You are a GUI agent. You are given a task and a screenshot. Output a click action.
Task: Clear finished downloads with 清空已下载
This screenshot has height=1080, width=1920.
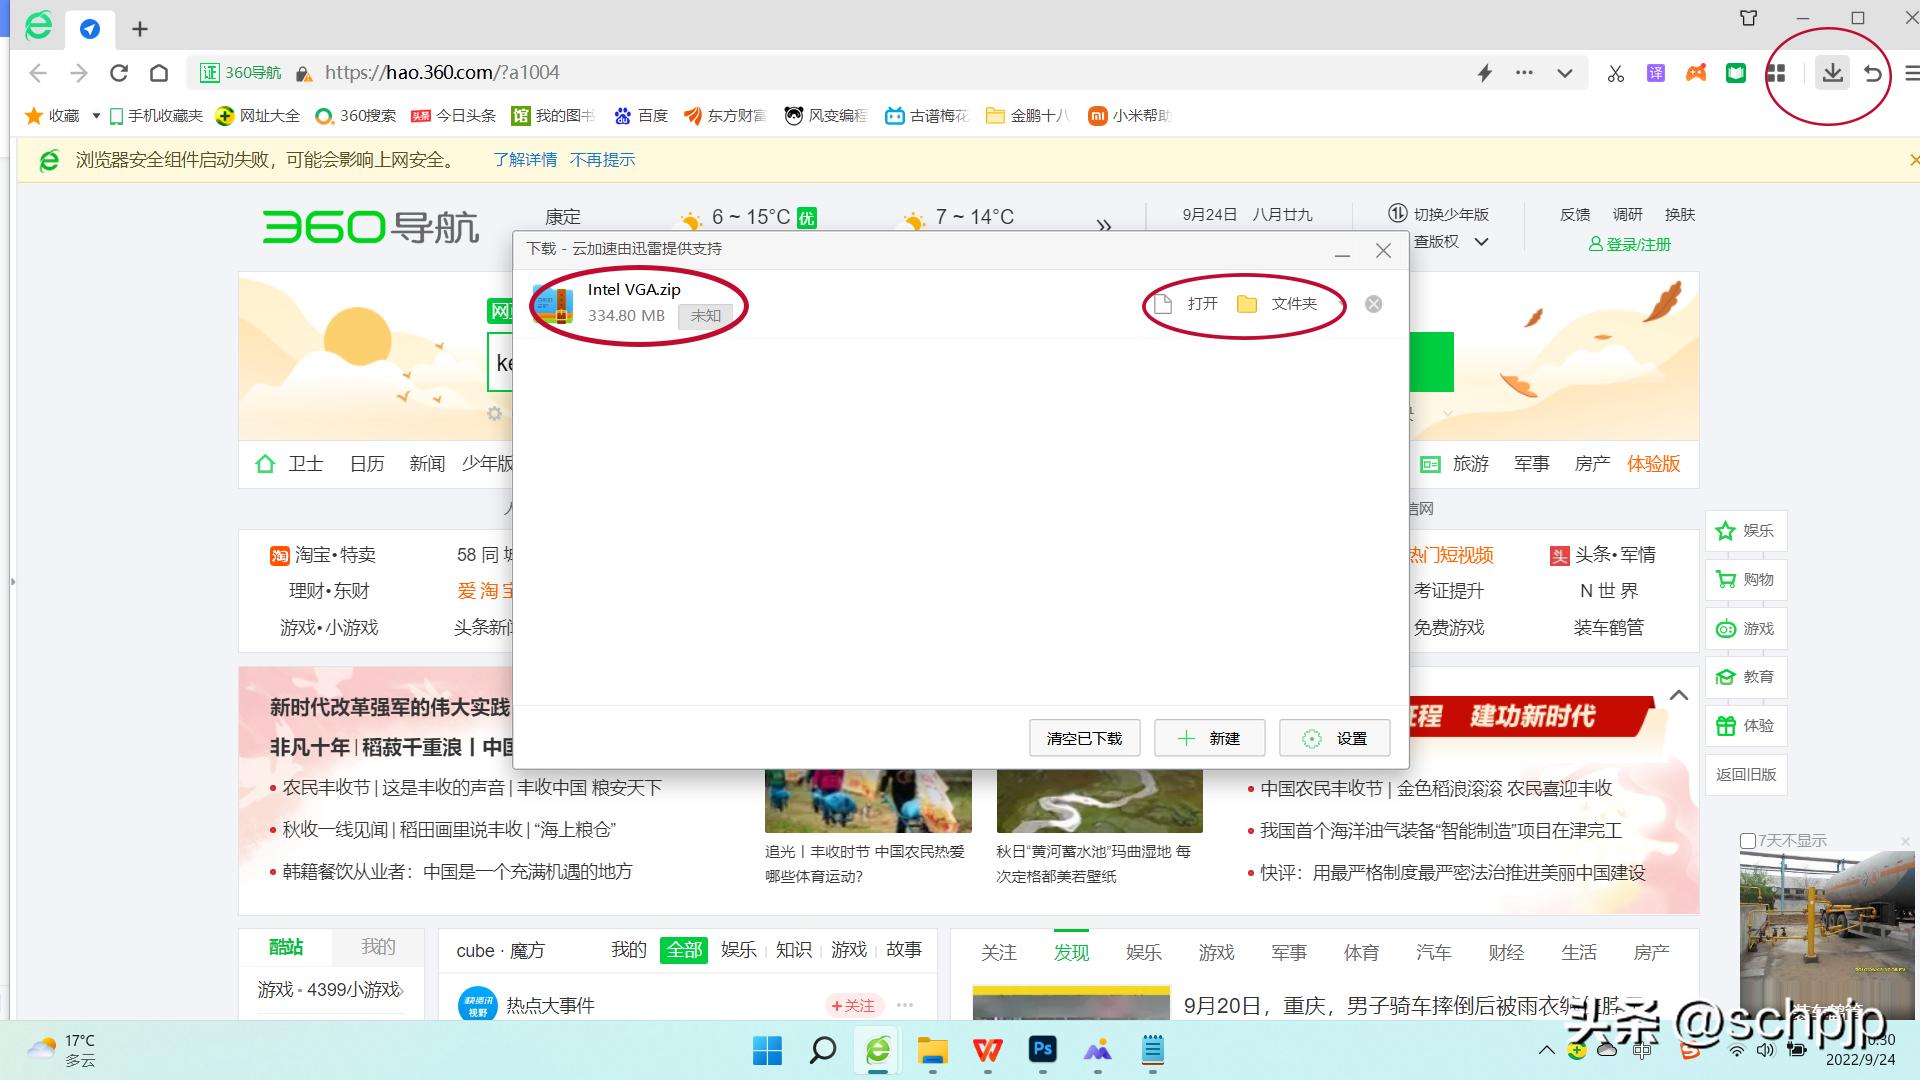click(x=1084, y=738)
